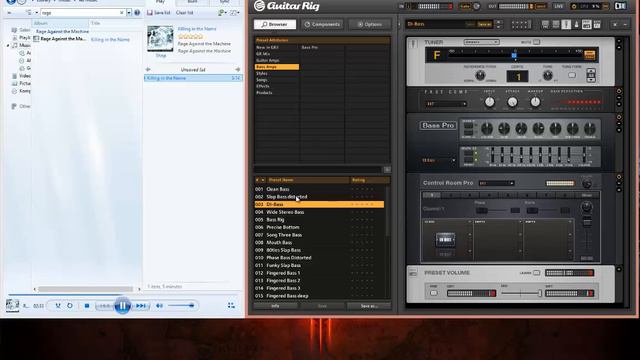The image size is (640, 360).
Task: Click the album art thumbnail in the playlist pane
Action: click(x=160, y=38)
